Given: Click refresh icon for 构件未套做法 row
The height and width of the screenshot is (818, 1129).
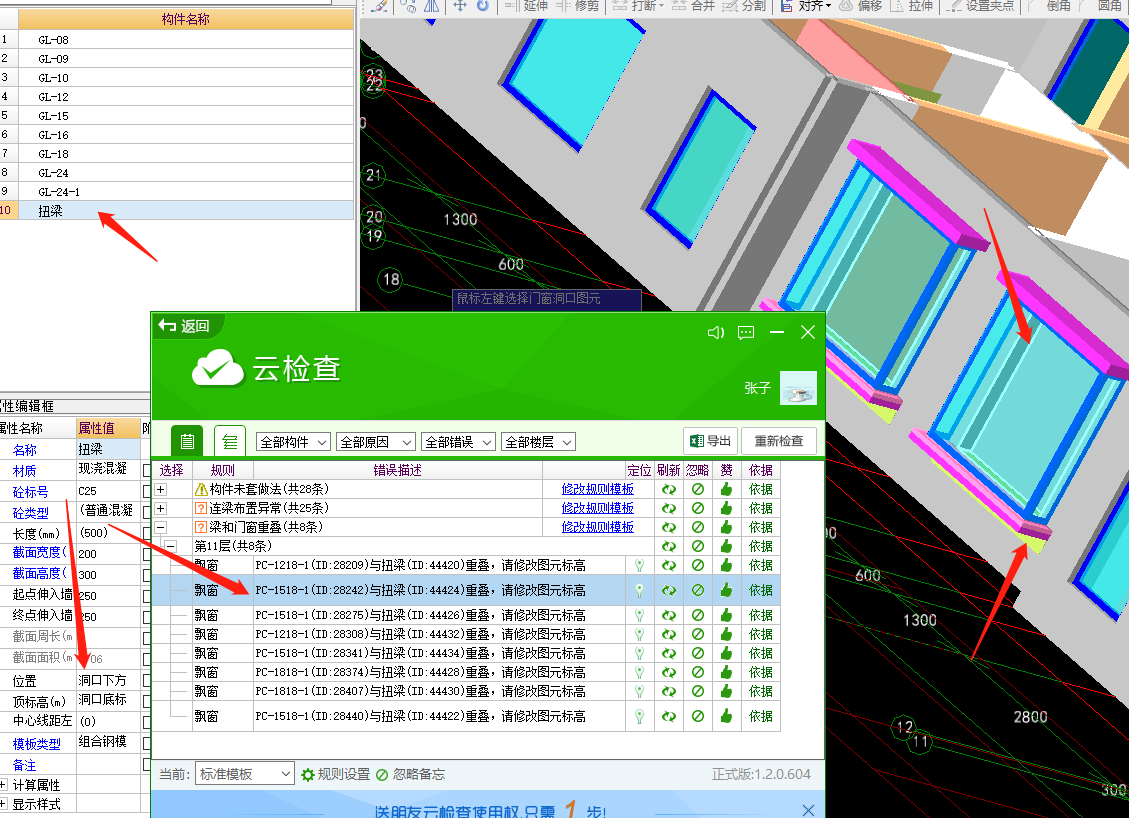Looking at the screenshot, I should pyautogui.click(x=669, y=490).
